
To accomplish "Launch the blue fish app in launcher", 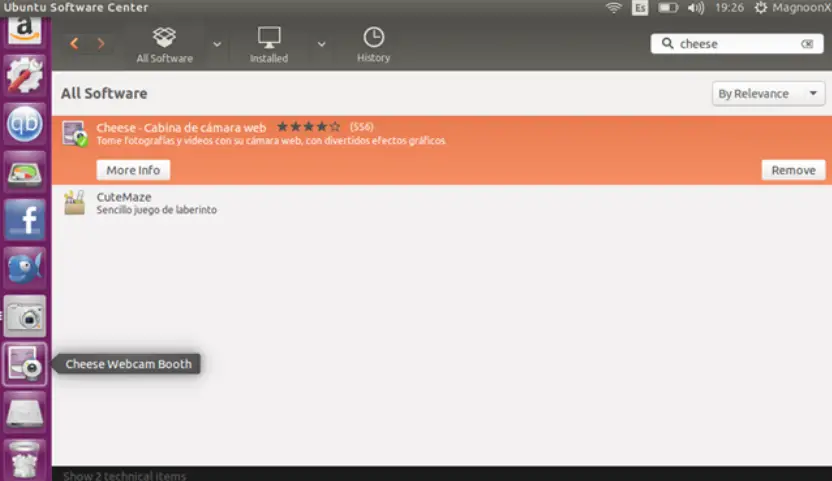I will (x=25, y=268).
